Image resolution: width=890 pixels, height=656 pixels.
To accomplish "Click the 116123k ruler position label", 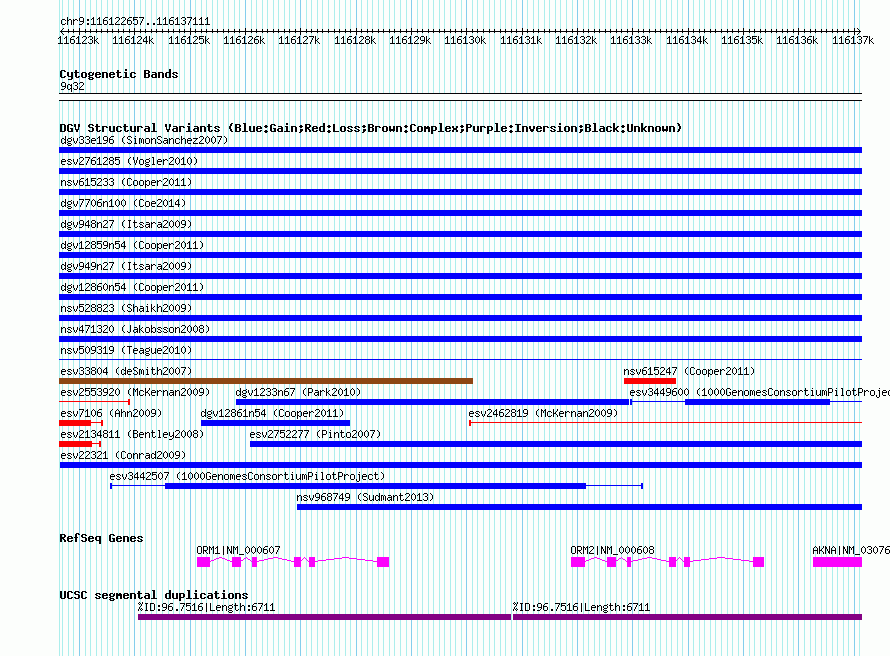I will pyautogui.click(x=78, y=40).
